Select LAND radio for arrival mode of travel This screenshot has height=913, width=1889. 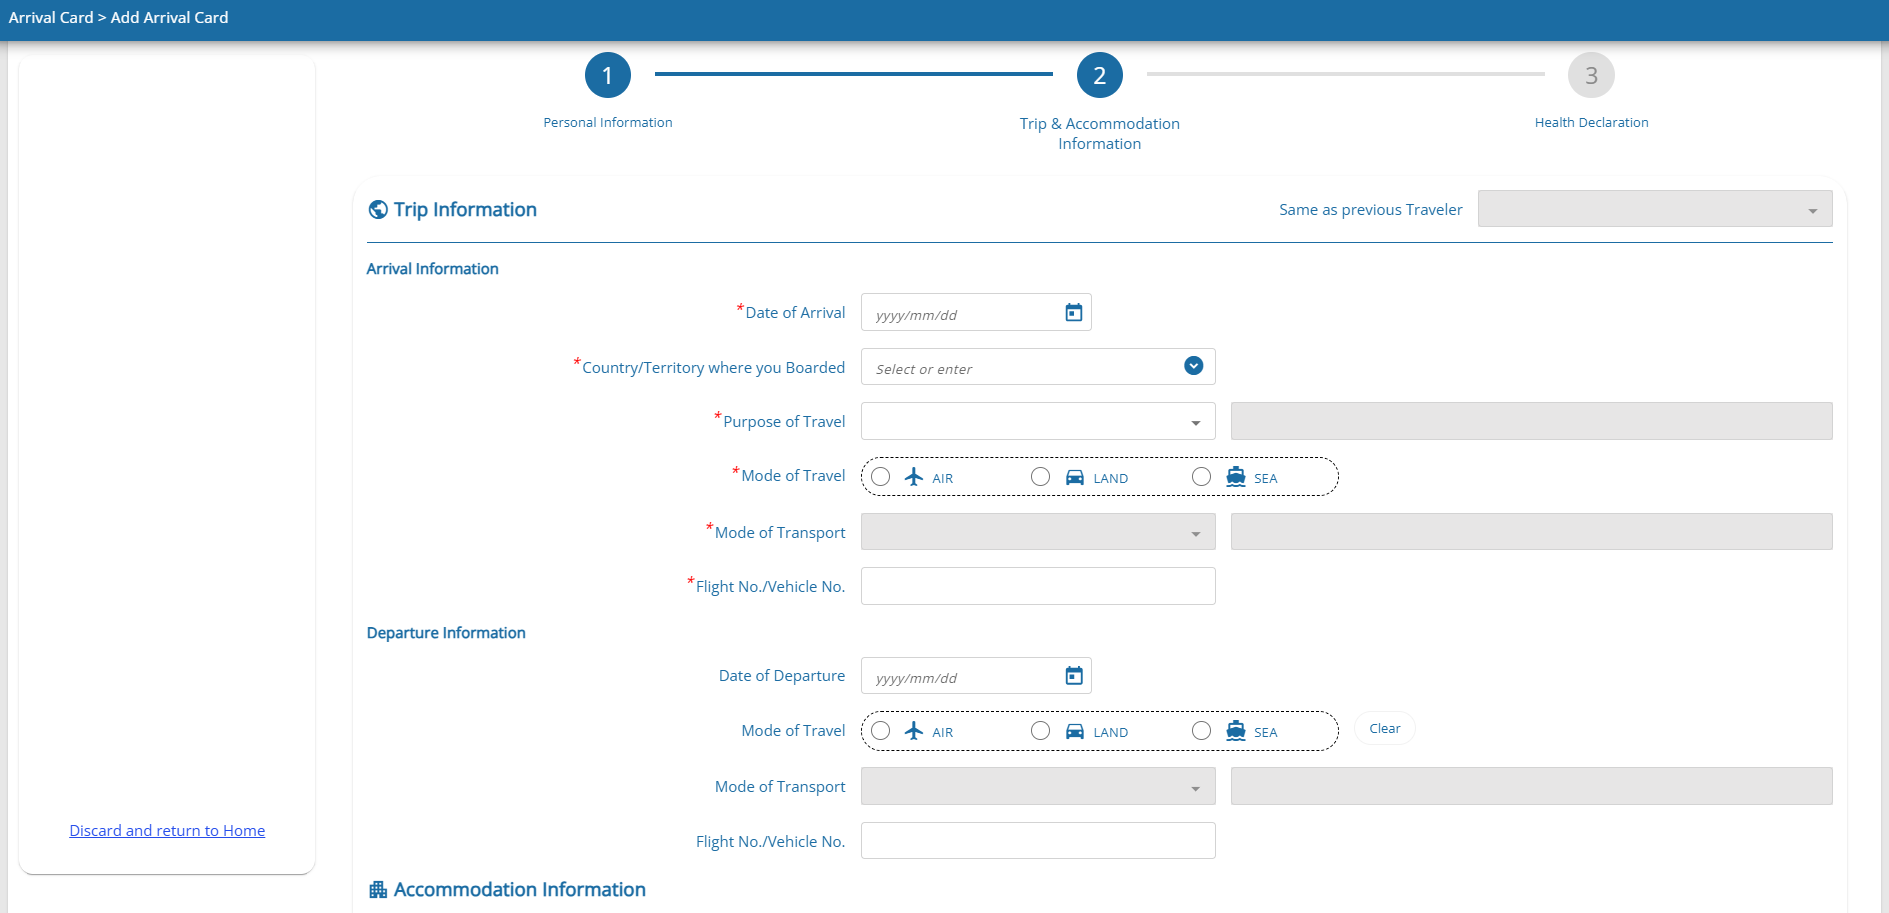coord(1040,477)
